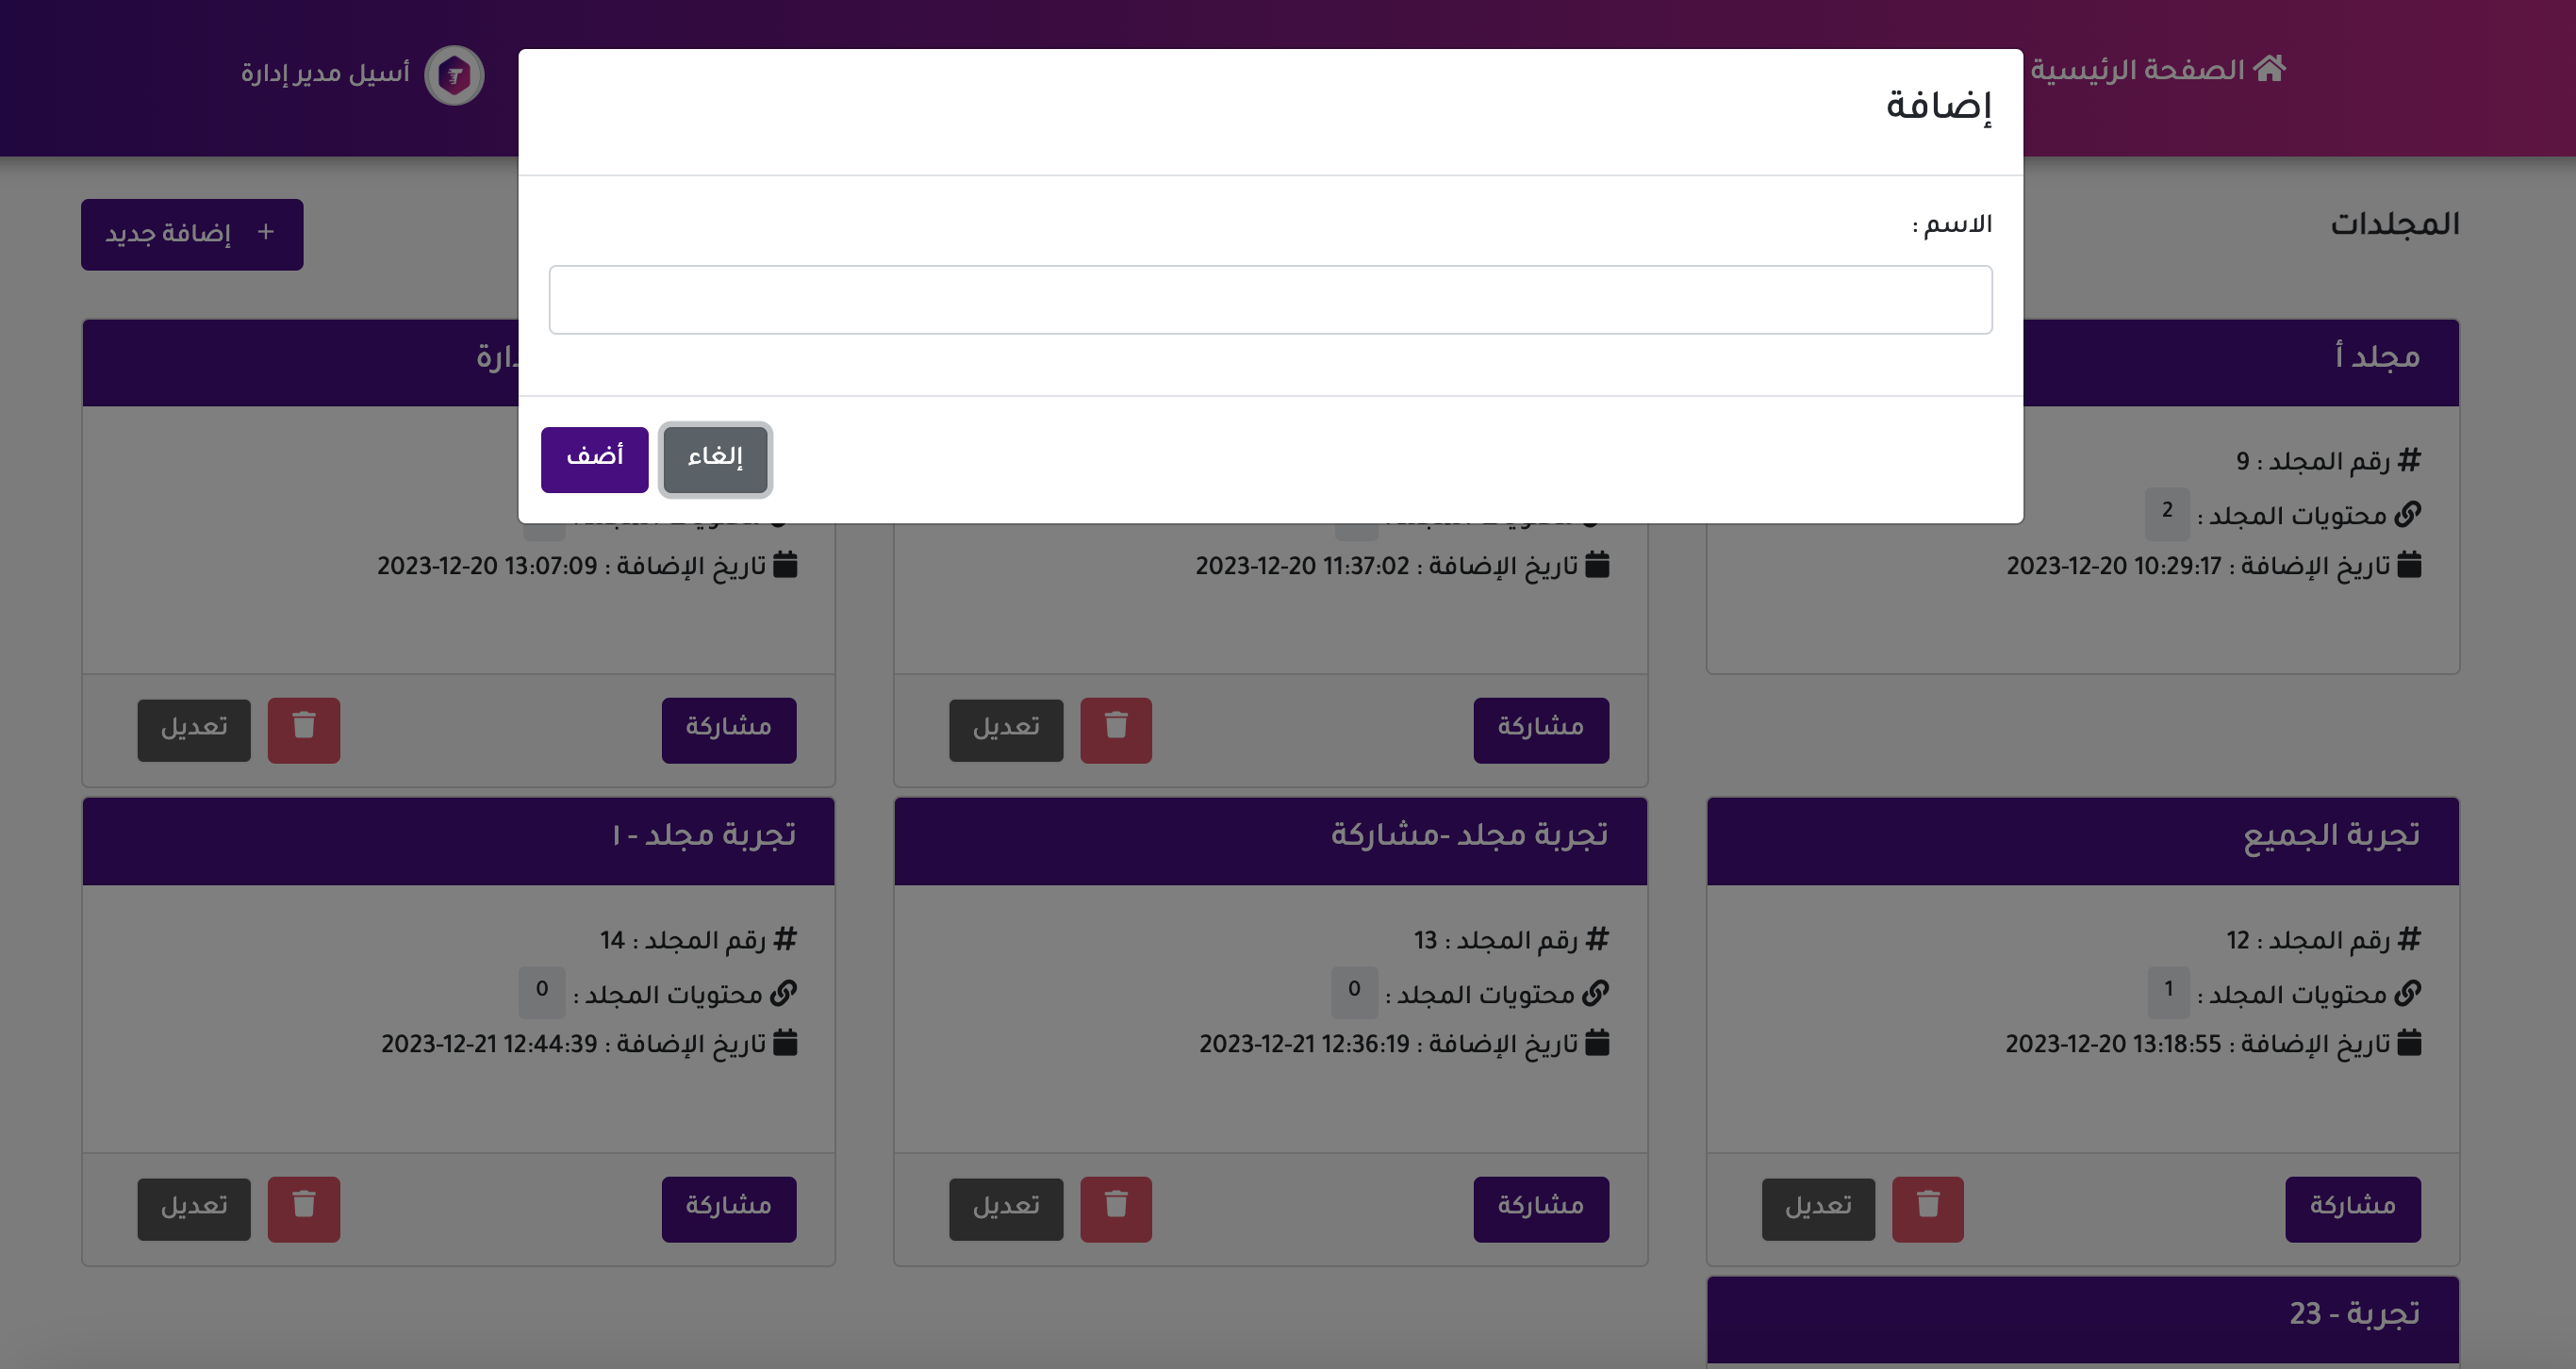
Task: Share folder تجربة الجميع via مشاركة
Action: tap(2352, 1208)
